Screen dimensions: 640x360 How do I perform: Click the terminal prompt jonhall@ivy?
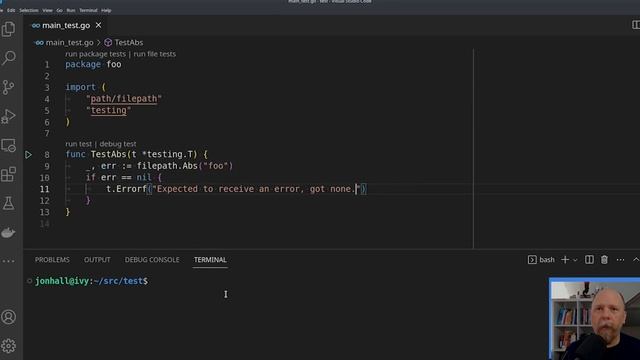click(62, 281)
